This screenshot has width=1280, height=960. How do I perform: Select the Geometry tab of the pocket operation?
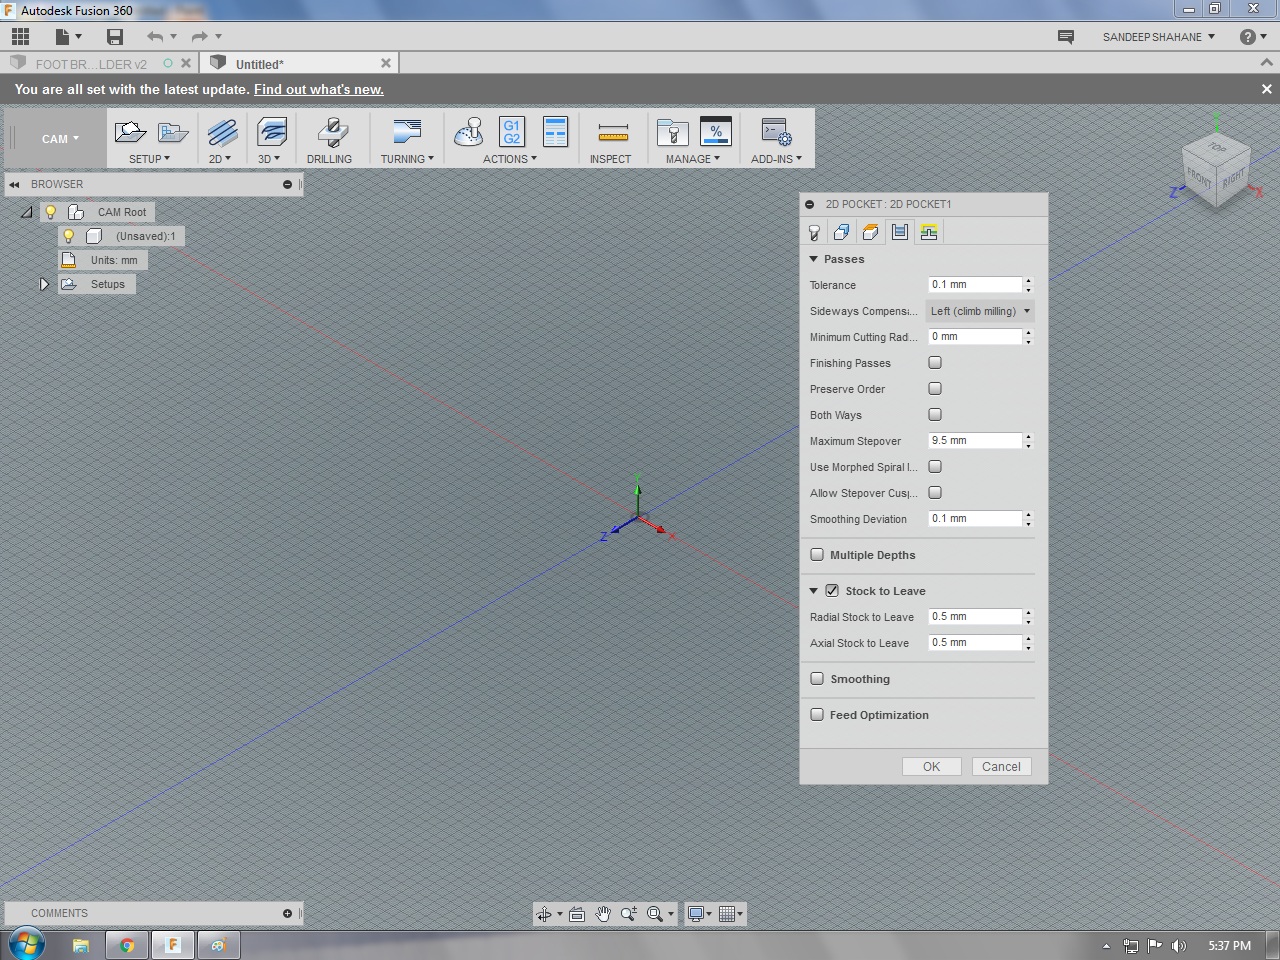pyautogui.click(x=841, y=232)
